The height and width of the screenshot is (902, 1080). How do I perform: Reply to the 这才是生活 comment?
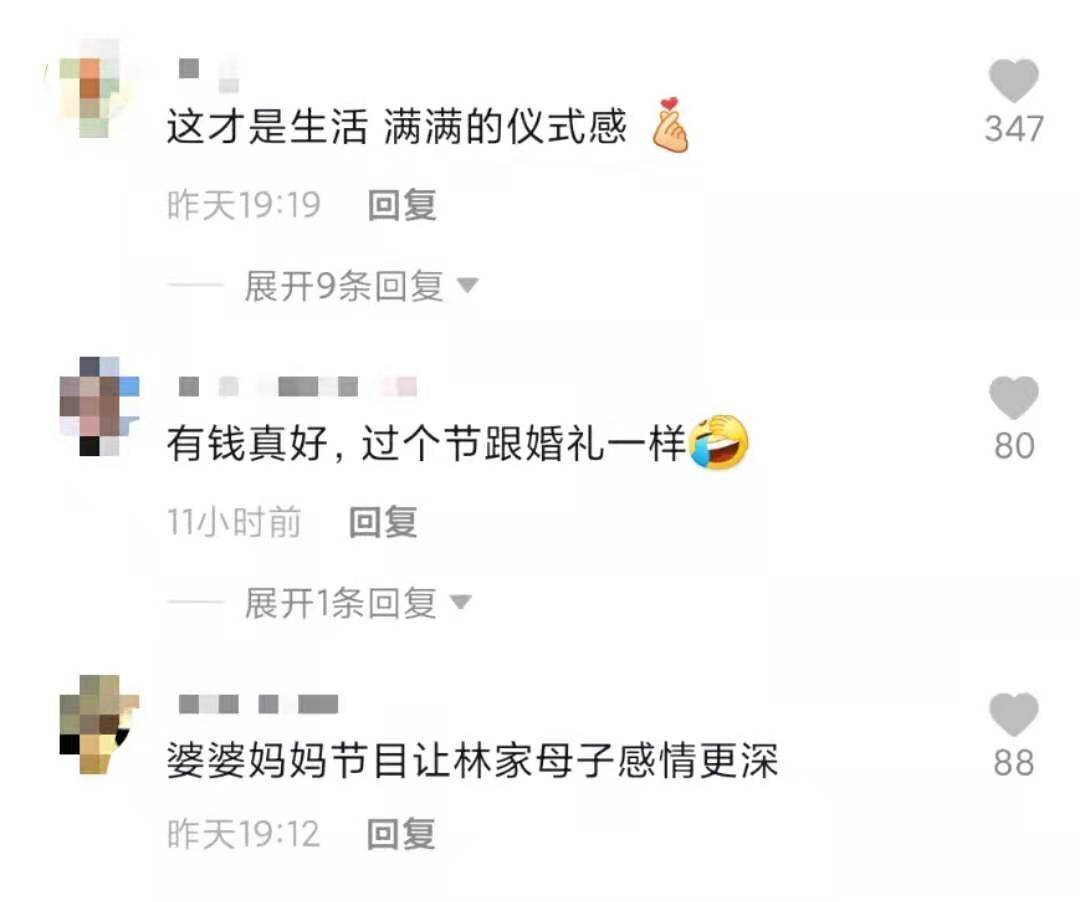(402, 205)
